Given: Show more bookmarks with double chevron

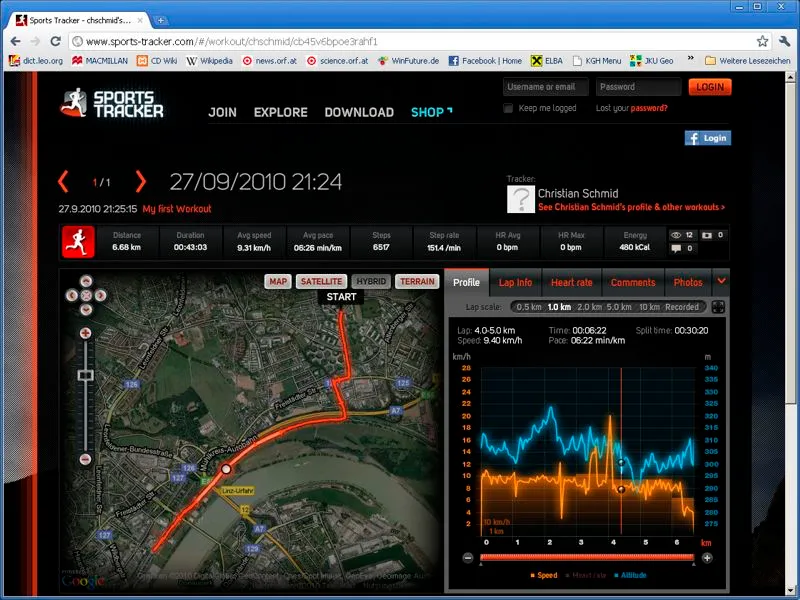Looking at the screenshot, I should (x=691, y=59).
